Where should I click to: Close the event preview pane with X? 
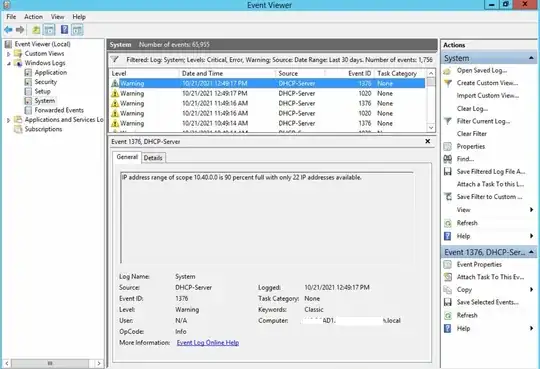(428, 141)
